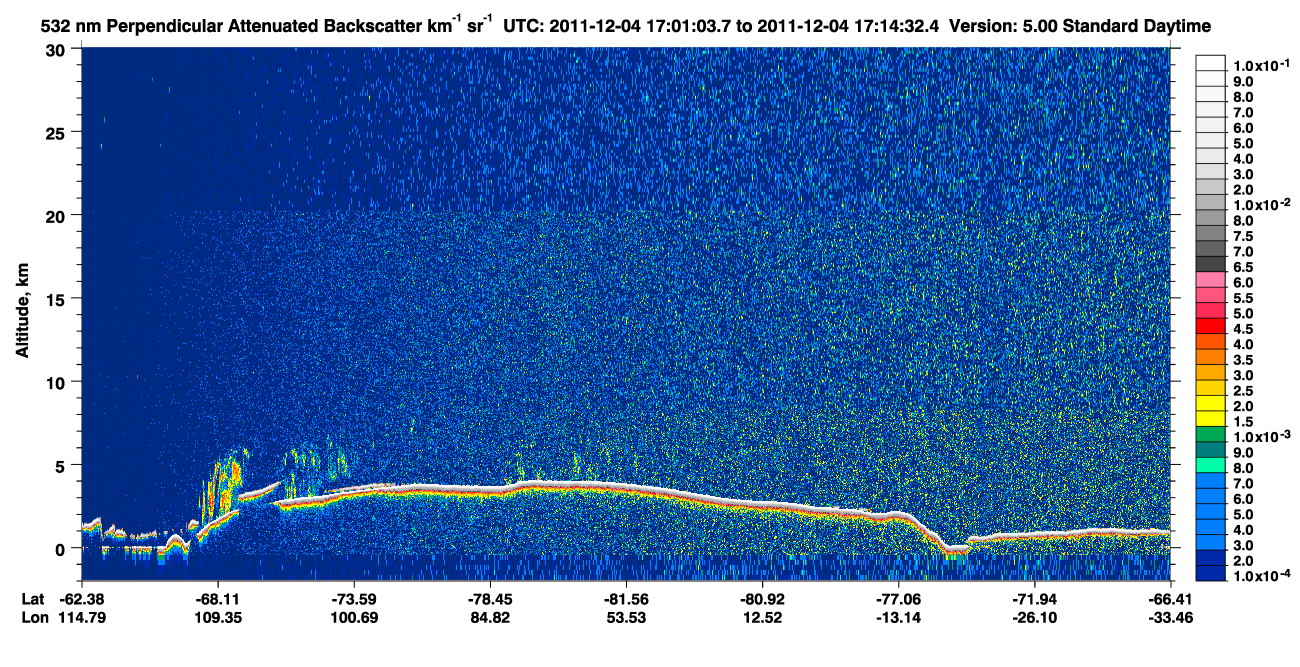
Task: Click longitude value 114.79
Action: click(82, 617)
